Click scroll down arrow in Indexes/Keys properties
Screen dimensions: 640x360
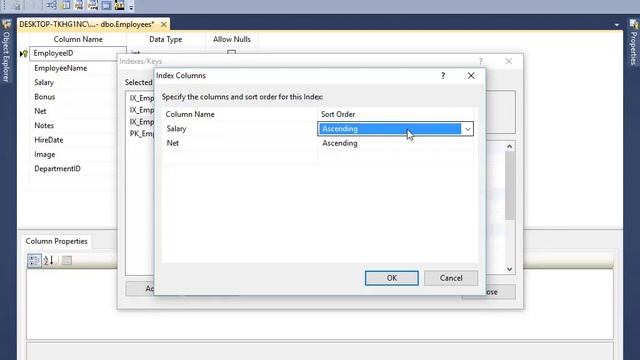pos(509,269)
